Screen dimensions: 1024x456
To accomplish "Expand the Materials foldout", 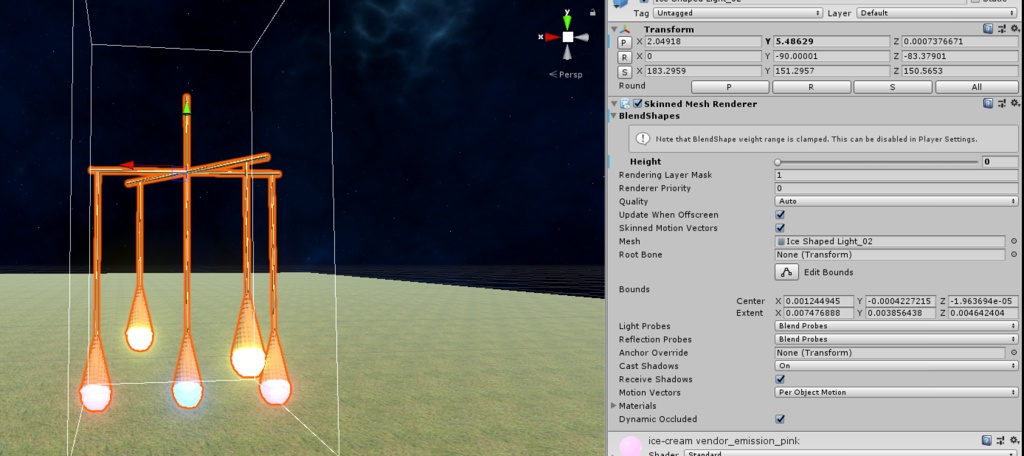I will (x=613, y=406).
